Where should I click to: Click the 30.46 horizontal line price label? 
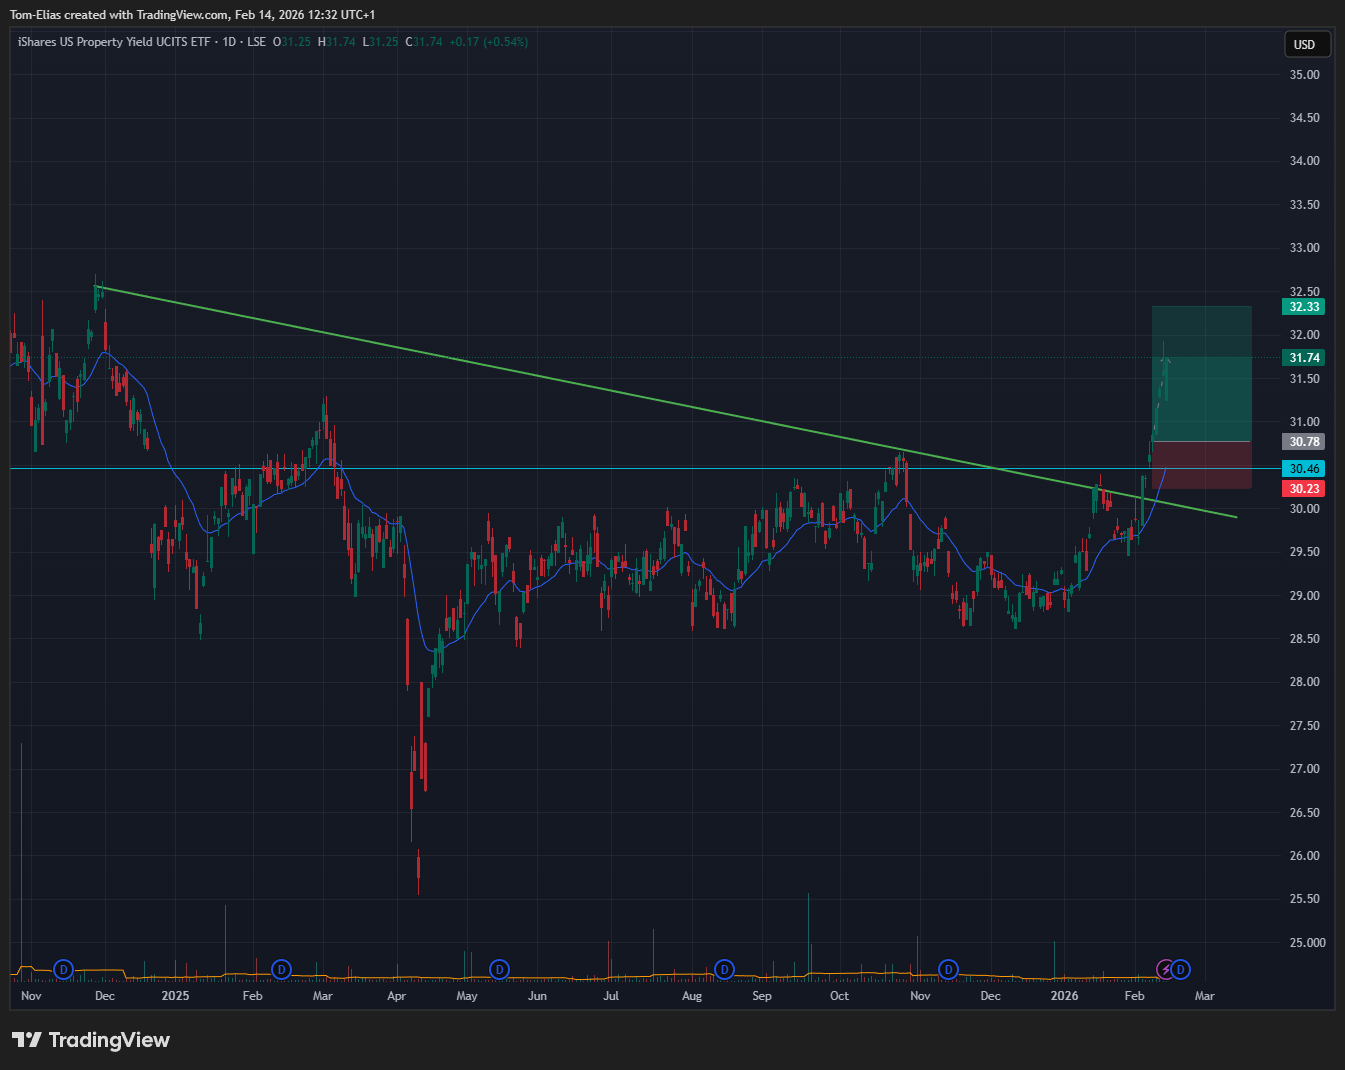click(1304, 468)
